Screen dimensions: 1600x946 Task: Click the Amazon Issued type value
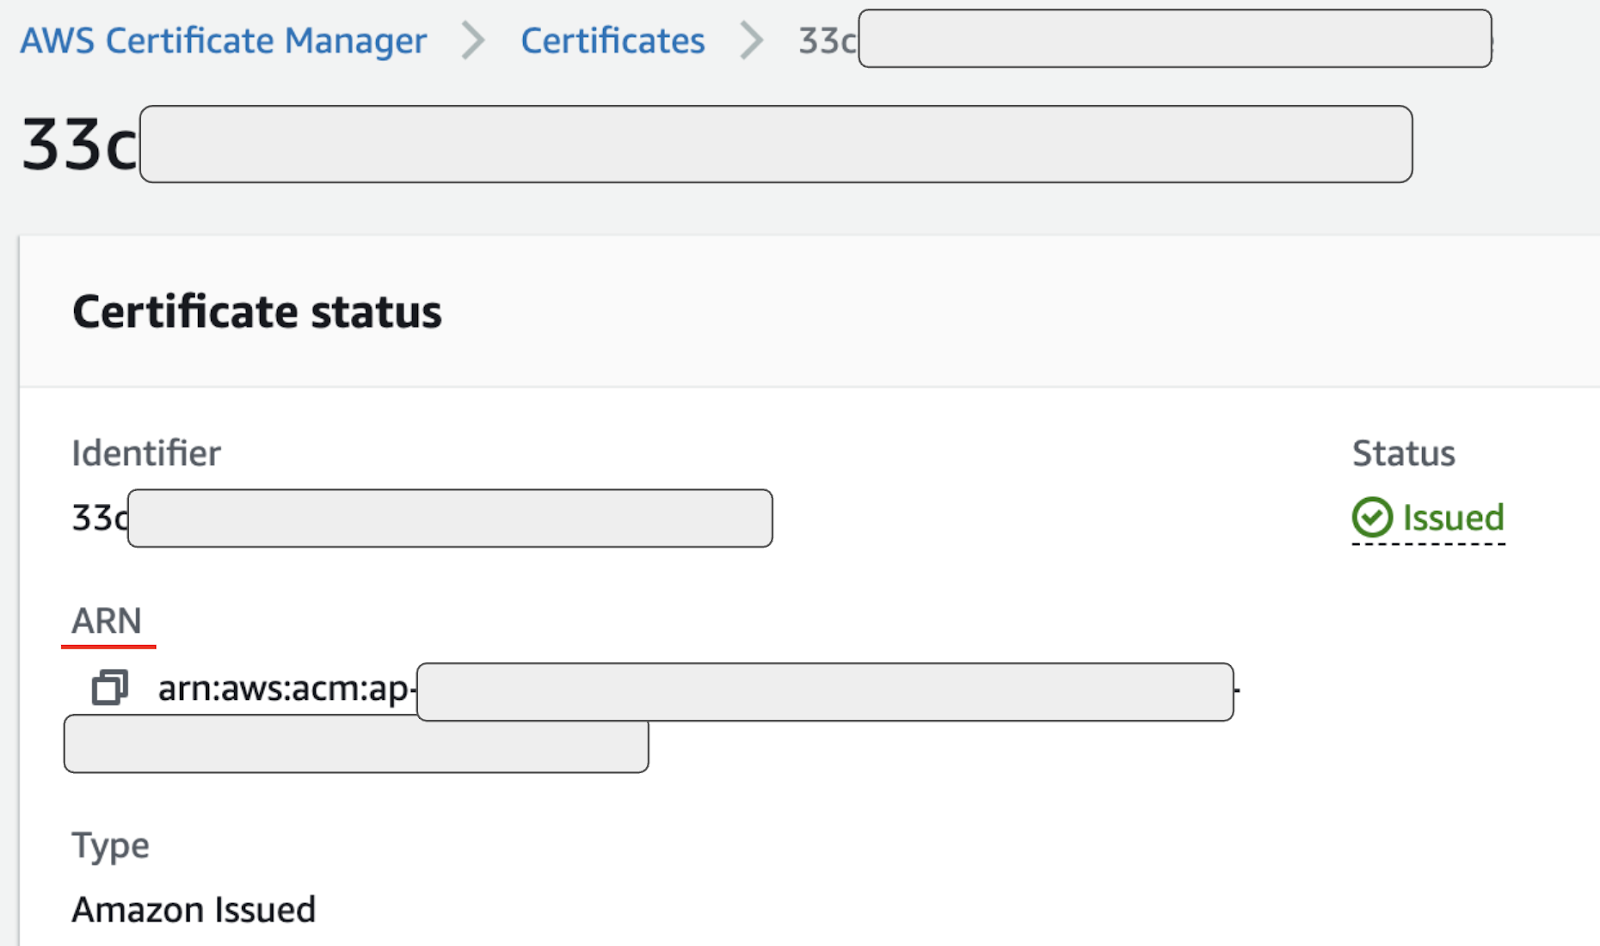[194, 910]
